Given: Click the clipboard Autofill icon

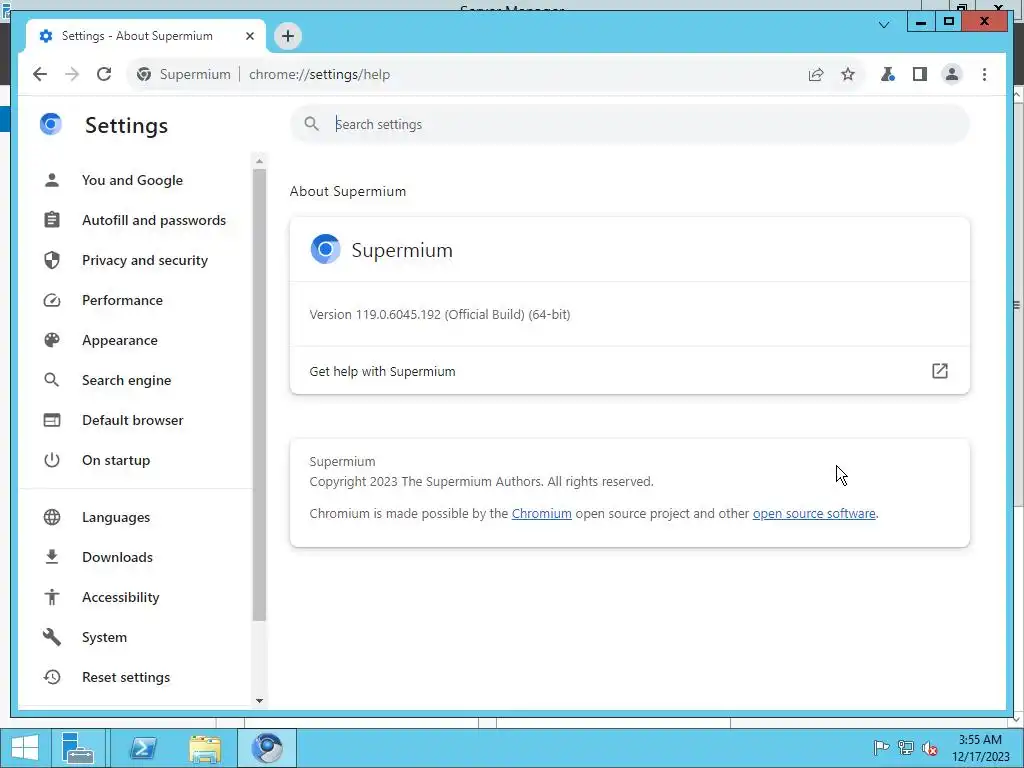Looking at the screenshot, I should pos(52,220).
